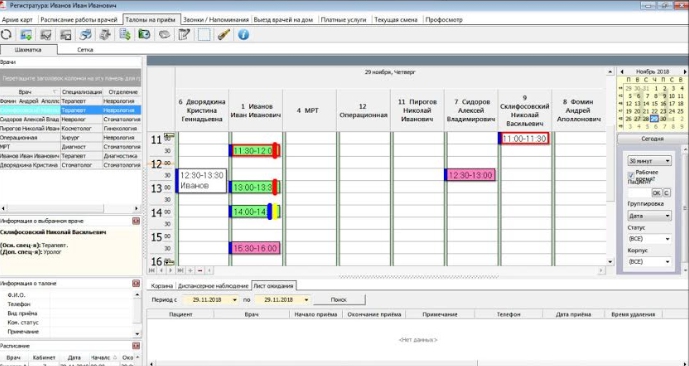This screenshot has height=366, width=689.
Task: Select doctor row 'Сидоров Алексей Влад'
Action: [x=70, y=119]
